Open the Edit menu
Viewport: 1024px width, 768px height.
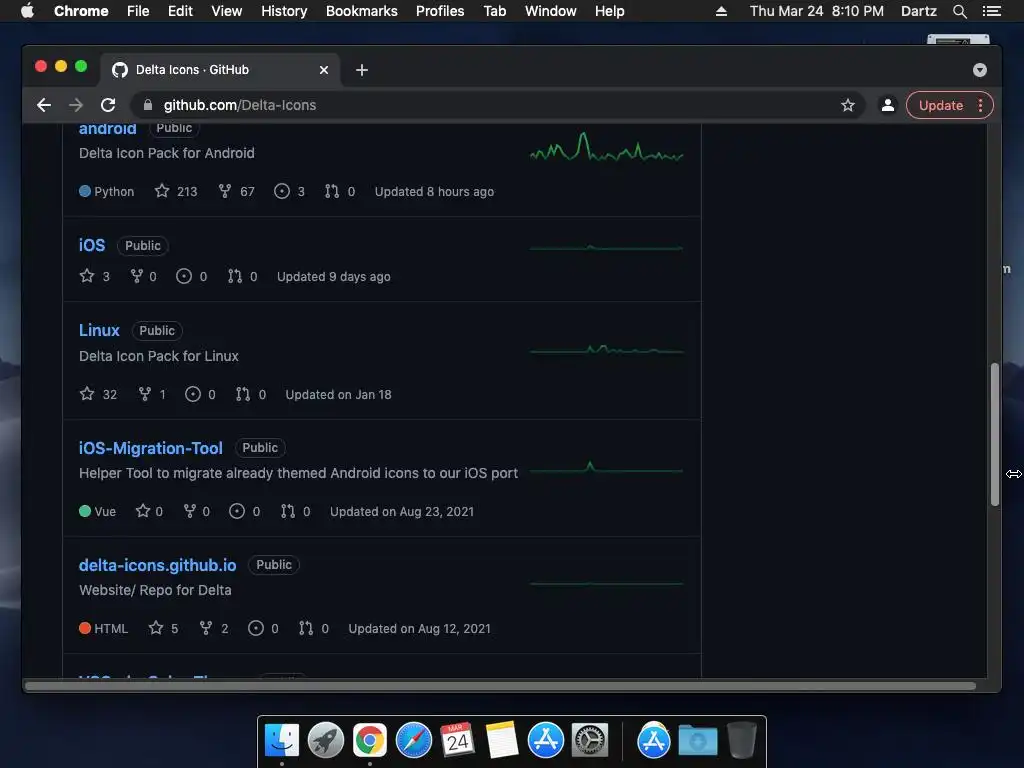click(x=180, y=11)
